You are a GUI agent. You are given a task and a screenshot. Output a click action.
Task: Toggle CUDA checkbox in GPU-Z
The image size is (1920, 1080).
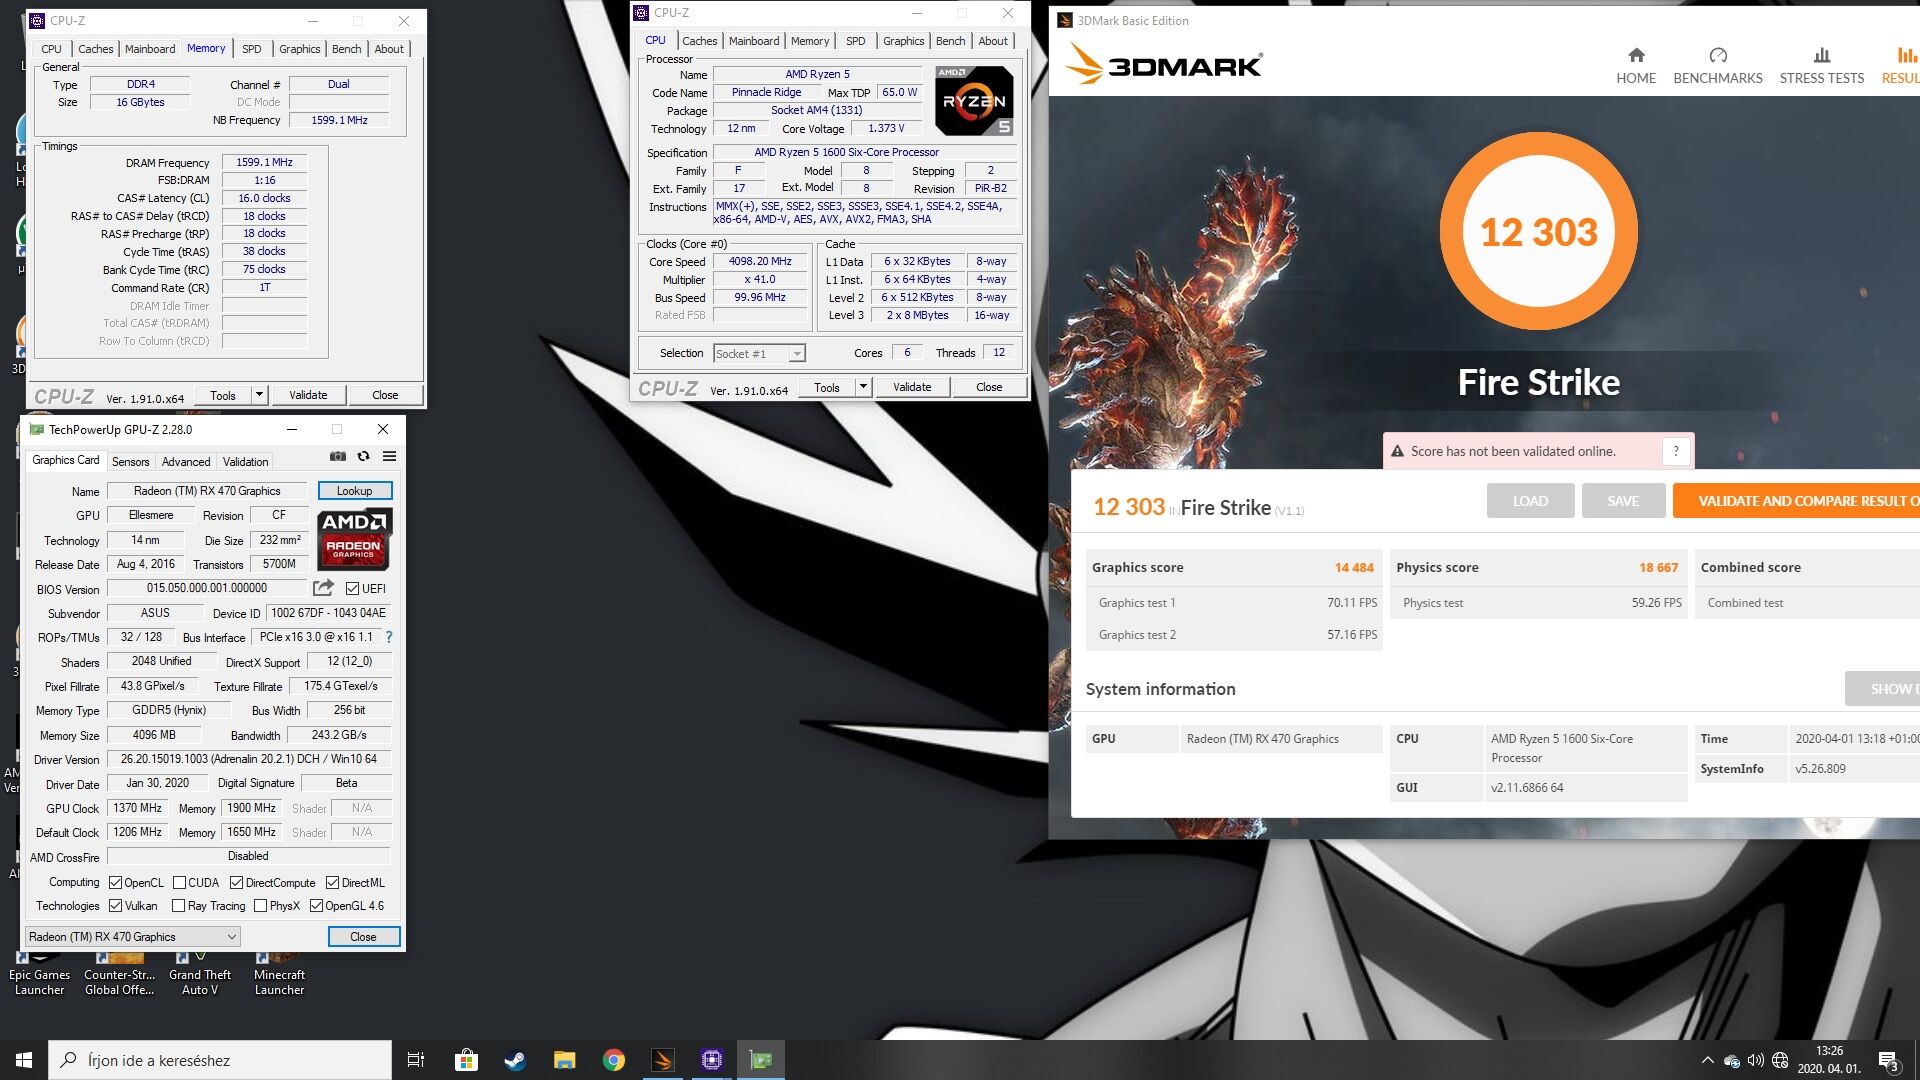pyautogui.click(x=179, y=883)
